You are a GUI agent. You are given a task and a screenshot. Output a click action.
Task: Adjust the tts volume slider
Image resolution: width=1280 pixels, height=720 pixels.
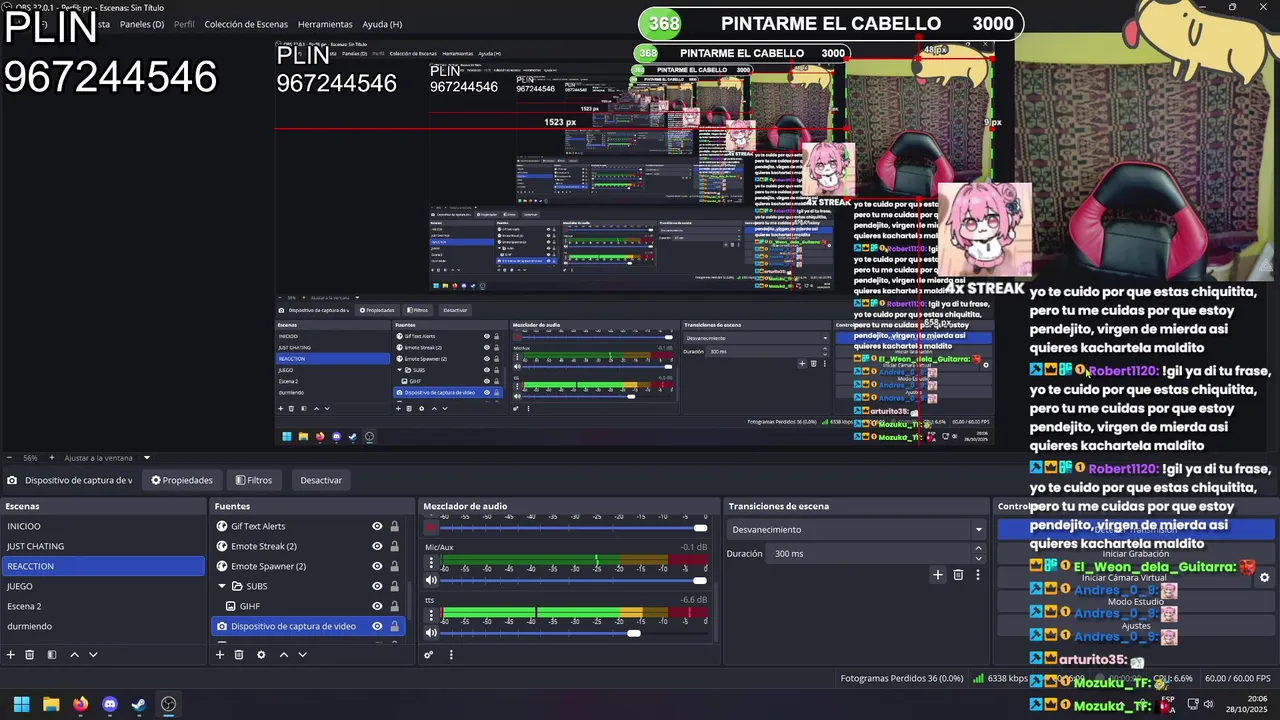574,633
